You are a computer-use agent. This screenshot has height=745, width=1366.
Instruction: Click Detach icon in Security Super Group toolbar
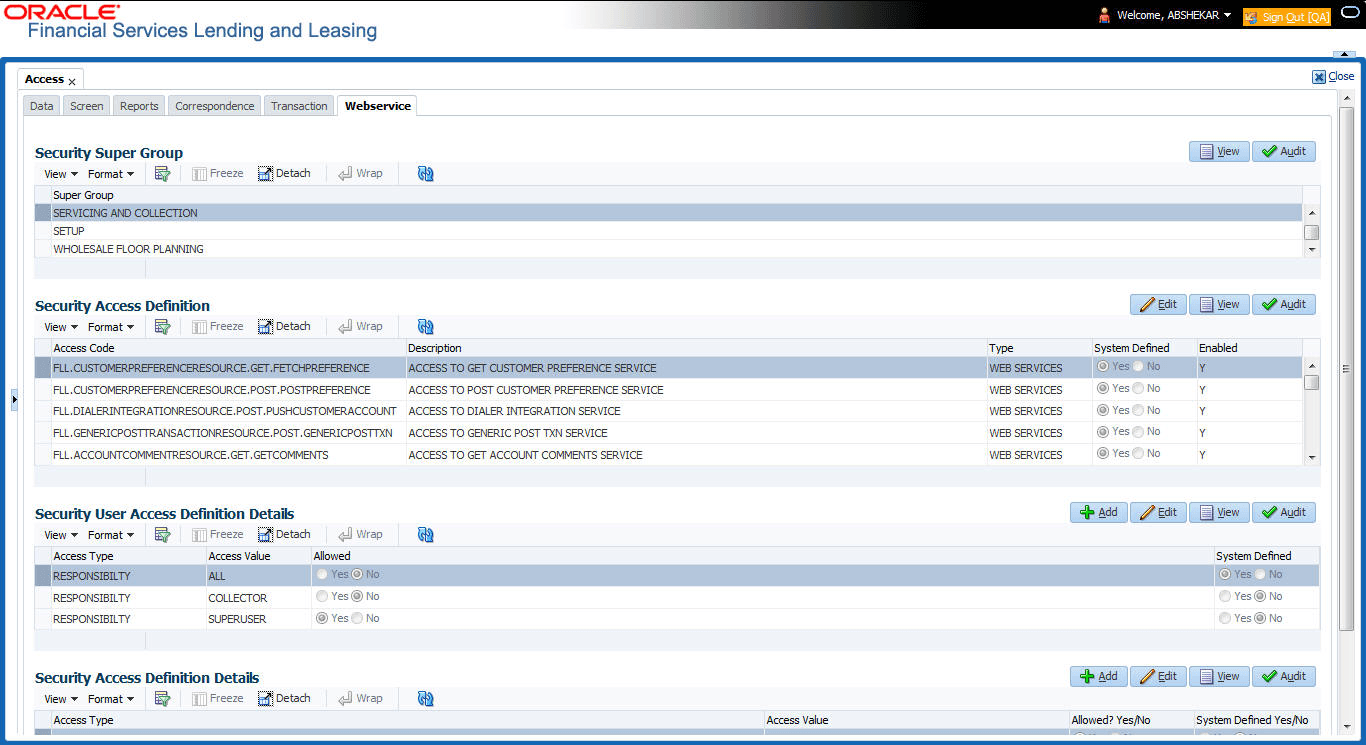265,174
